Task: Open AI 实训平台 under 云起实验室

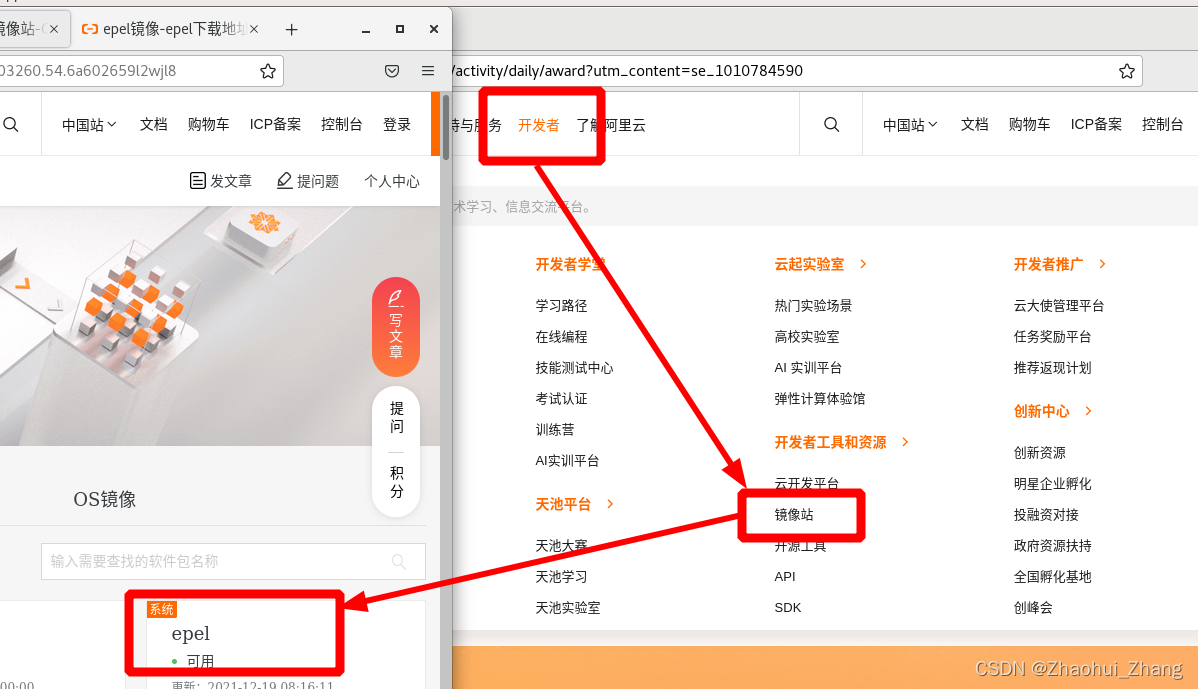Action: point(808,368)
